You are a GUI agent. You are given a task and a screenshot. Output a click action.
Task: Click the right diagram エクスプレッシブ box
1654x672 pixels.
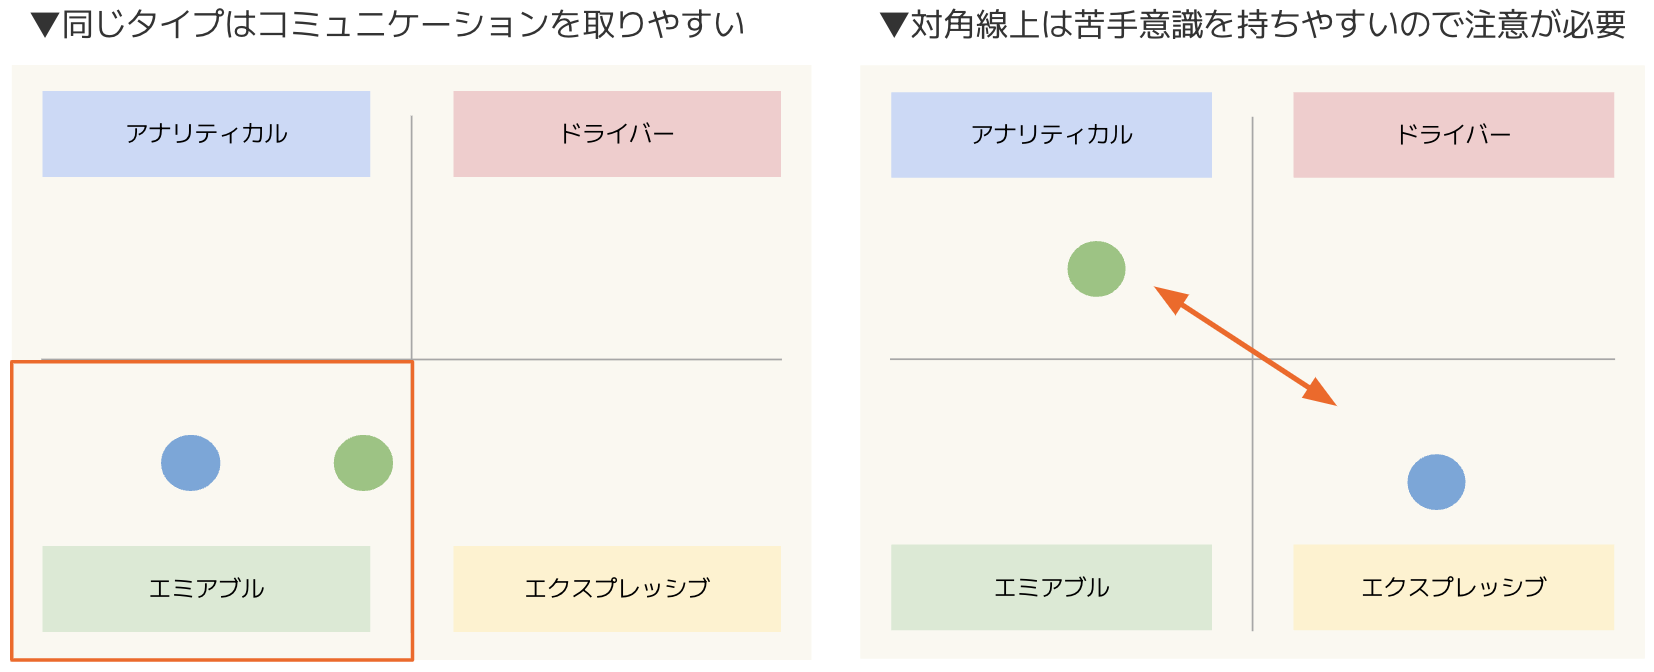click(1453, 587)
